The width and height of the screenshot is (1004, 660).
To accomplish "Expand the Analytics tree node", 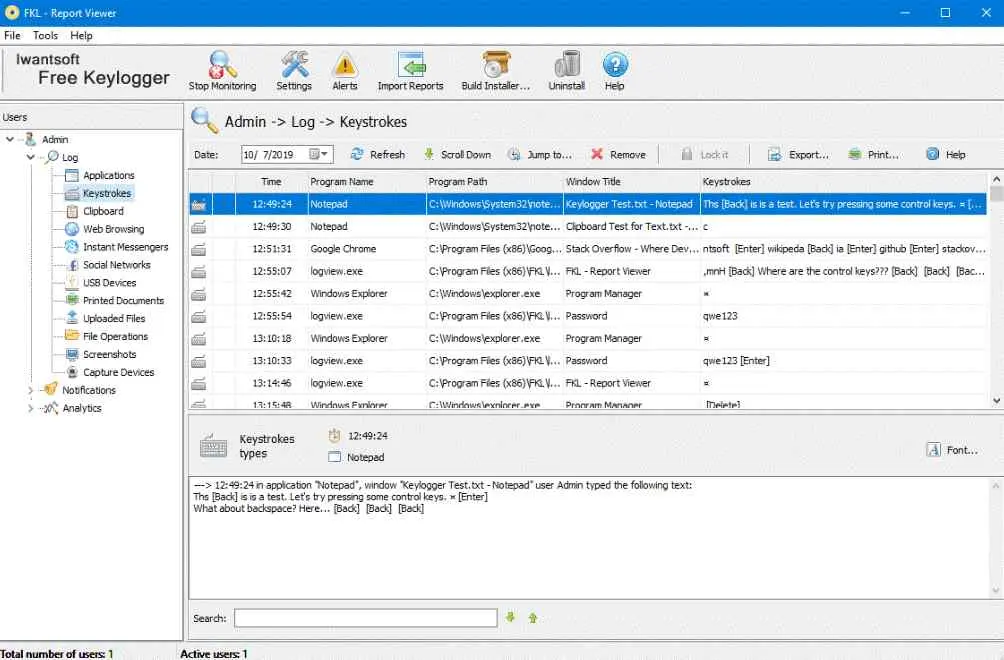I will pos(31,408).
